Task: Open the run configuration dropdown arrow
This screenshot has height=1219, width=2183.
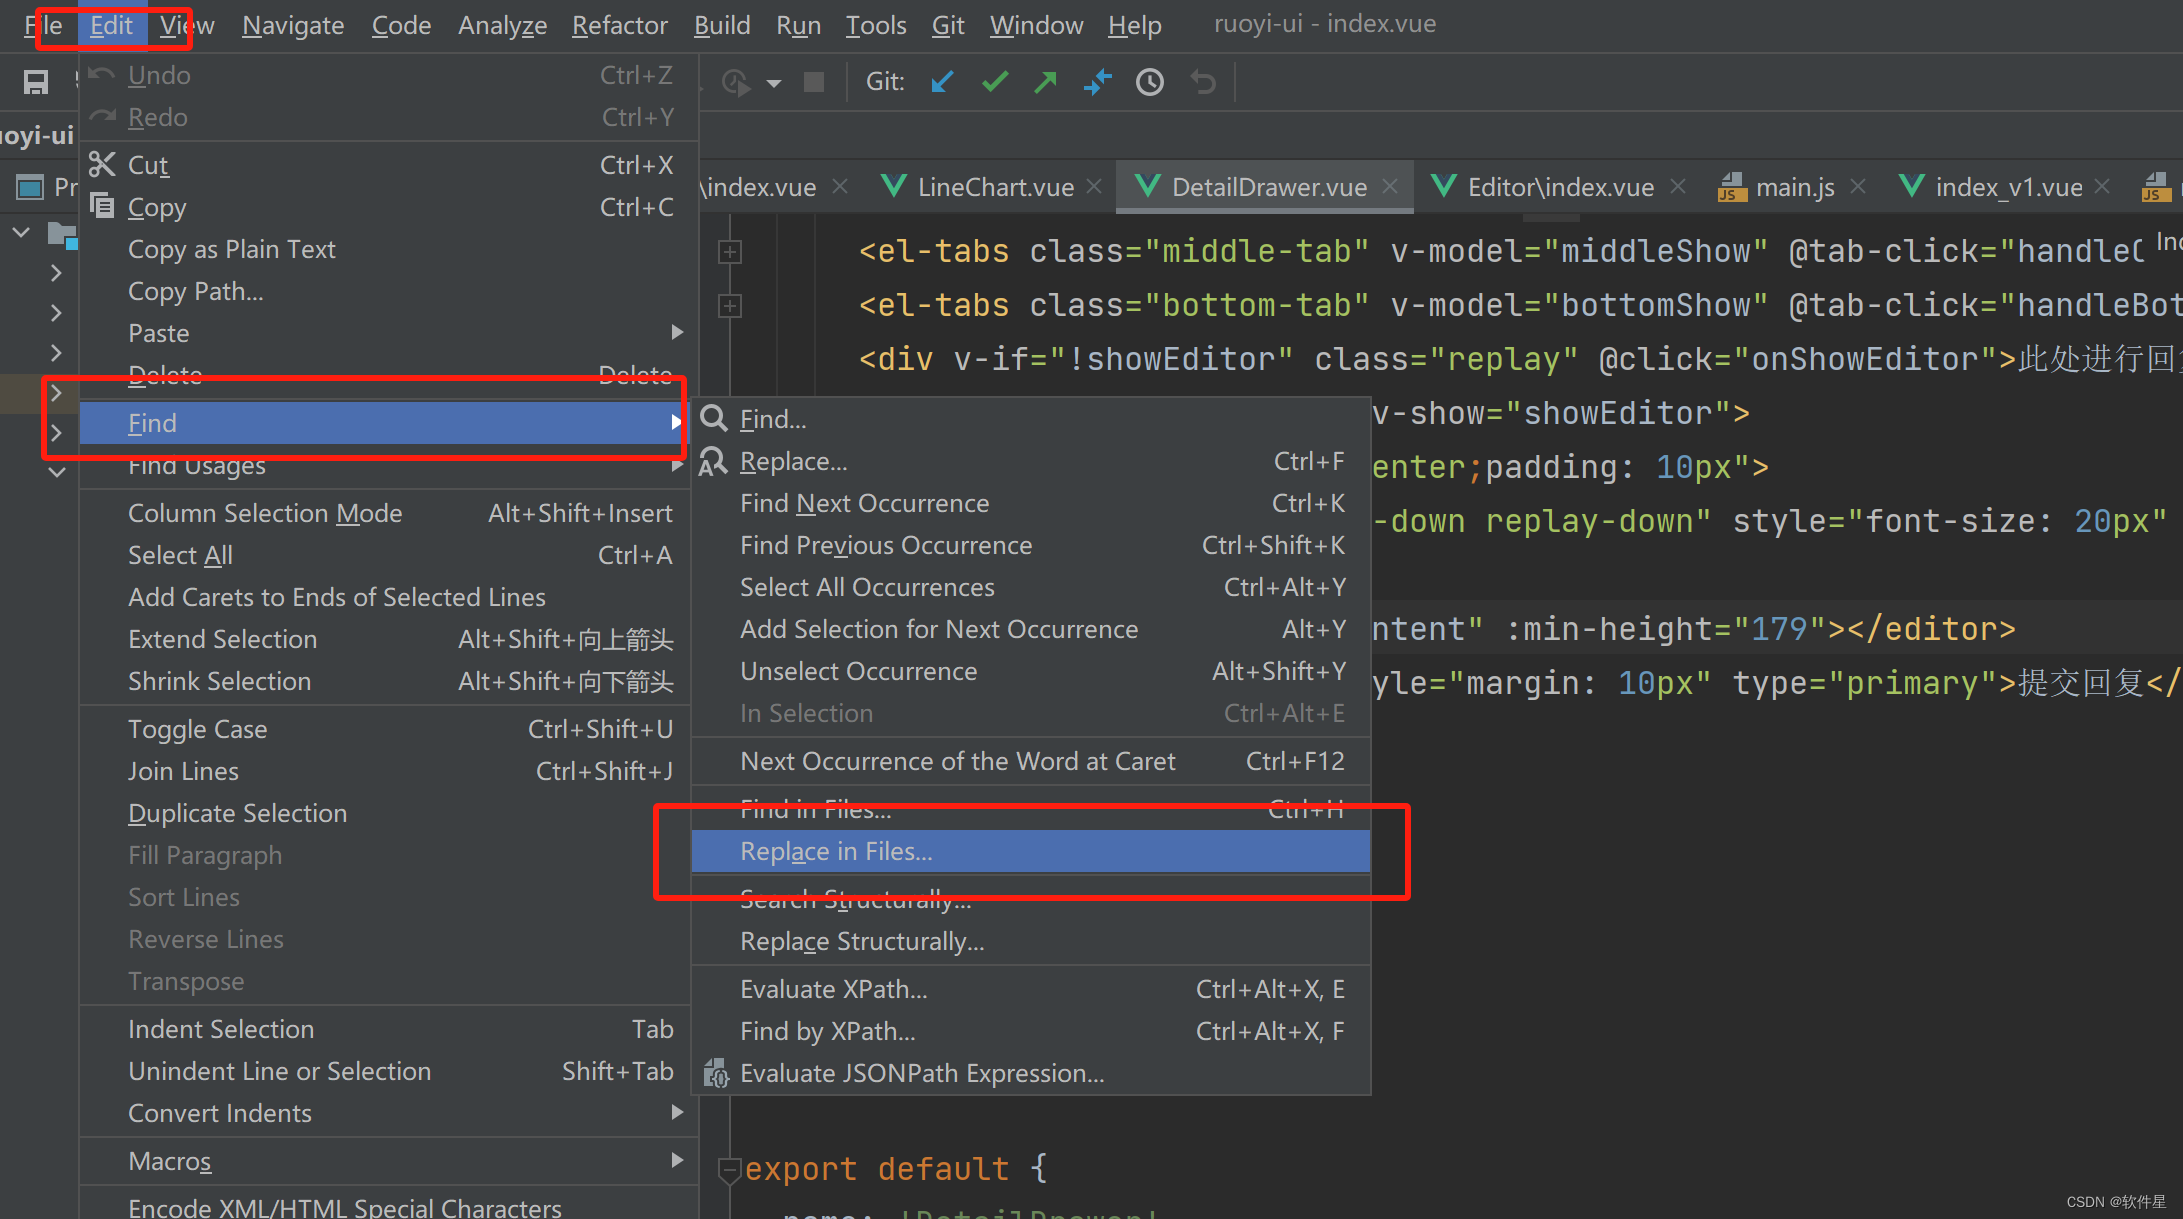Action: (774, 83)
